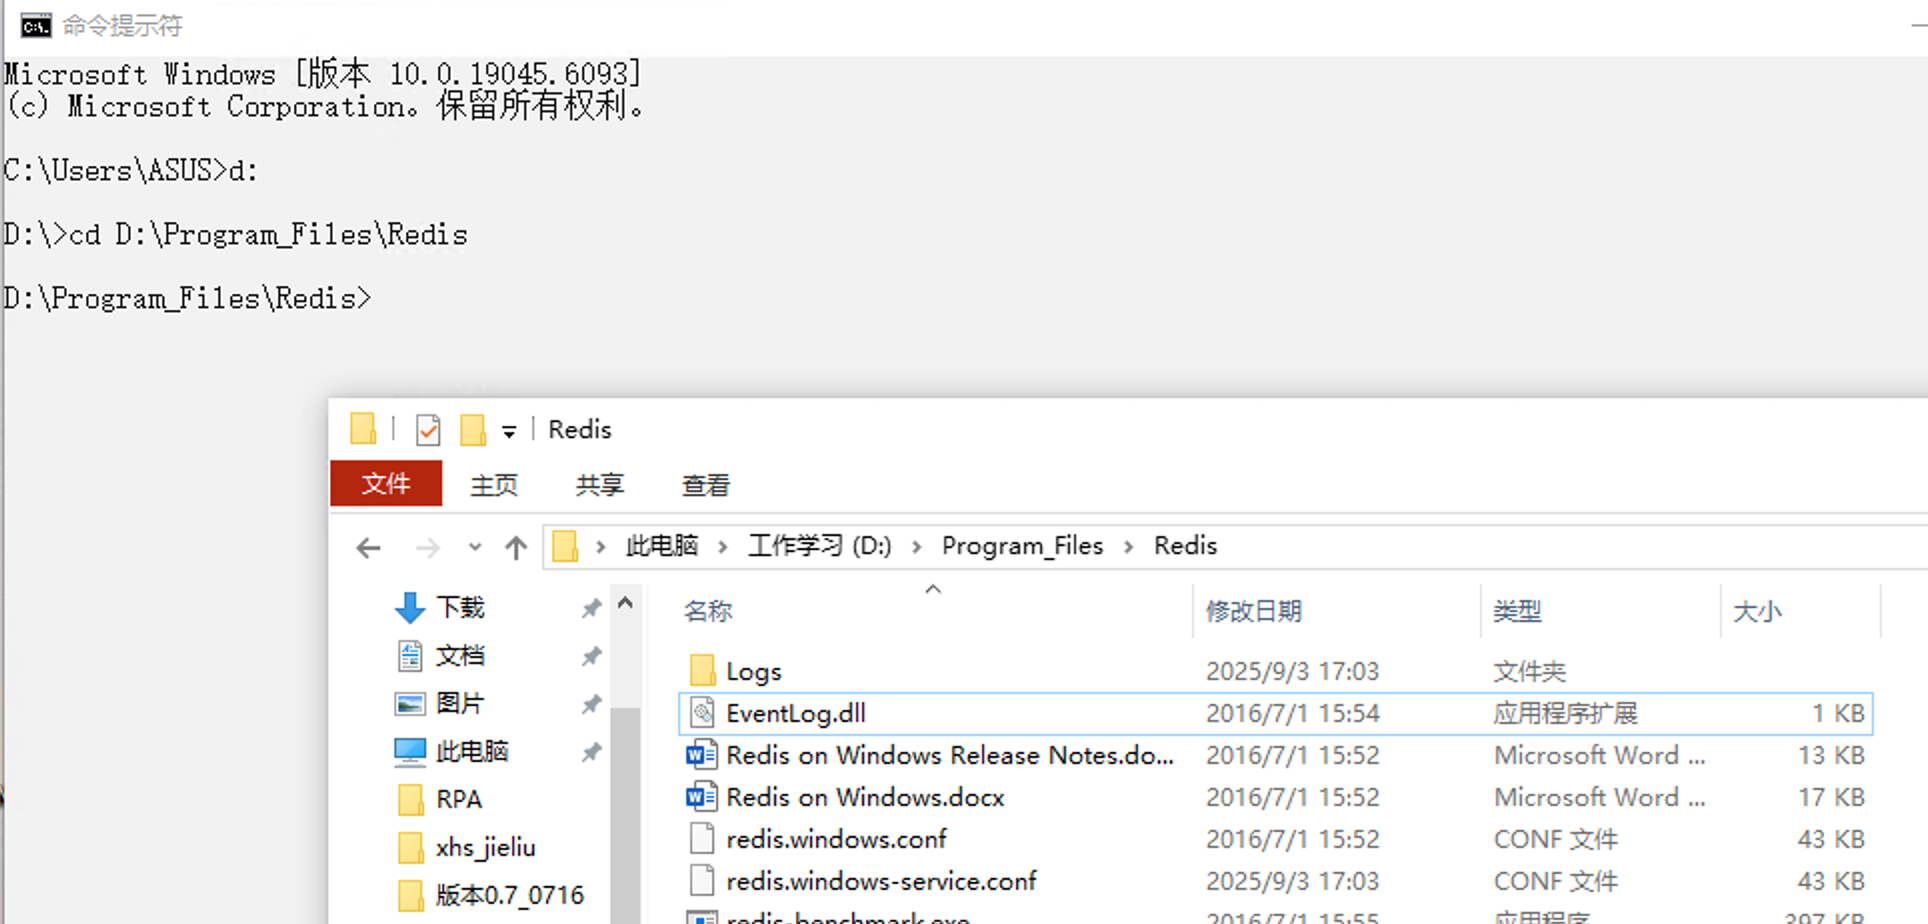Click 应用程序扩展 type of EventLog.dll
The height and width of the screenshot is (924, 1928).
1566,713
